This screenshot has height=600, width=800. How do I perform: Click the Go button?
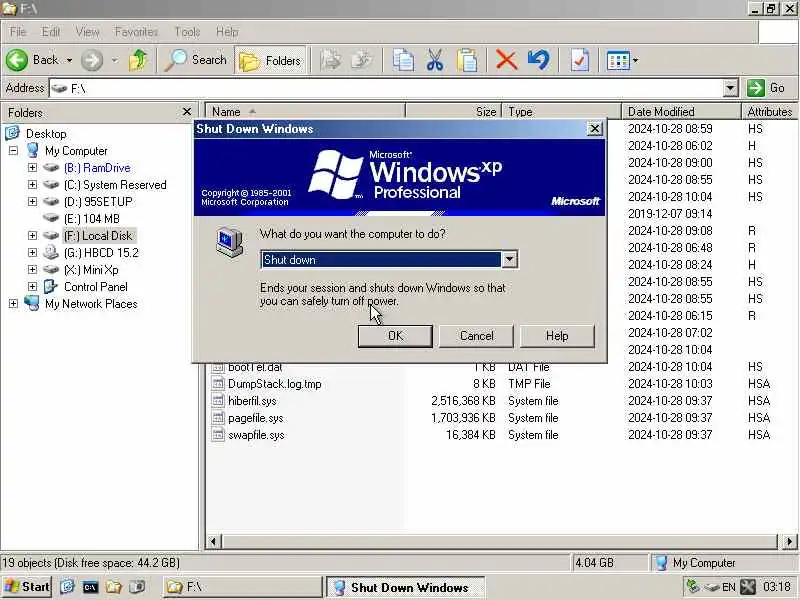(x=766, y=88)
